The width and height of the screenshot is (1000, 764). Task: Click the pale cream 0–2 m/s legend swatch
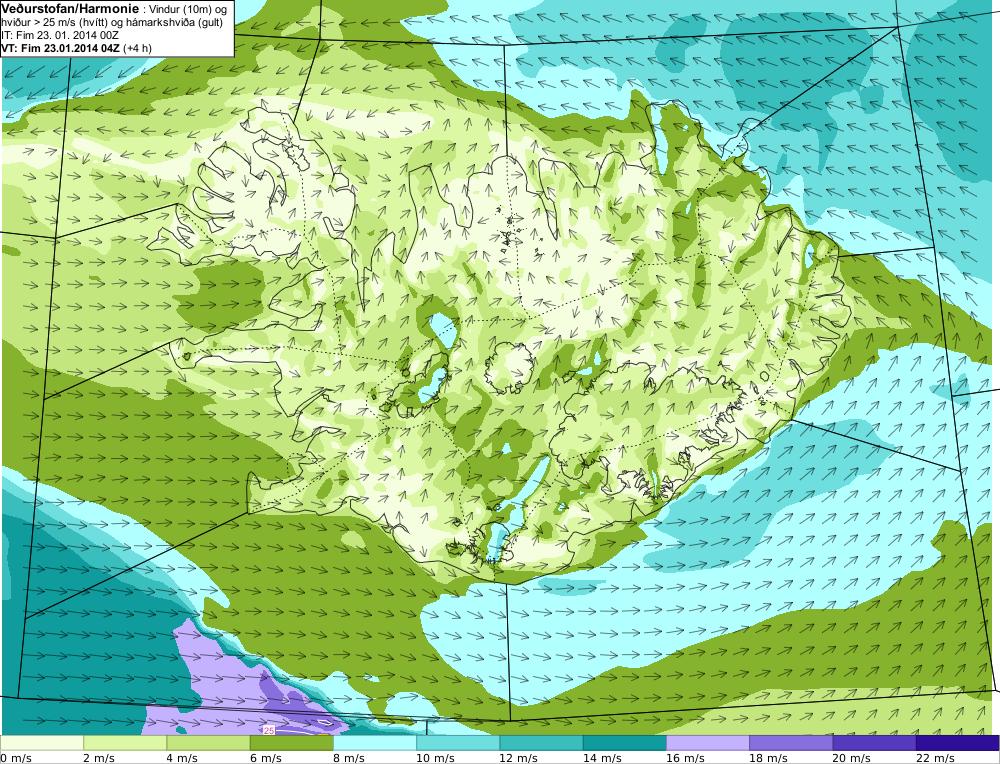42,743
